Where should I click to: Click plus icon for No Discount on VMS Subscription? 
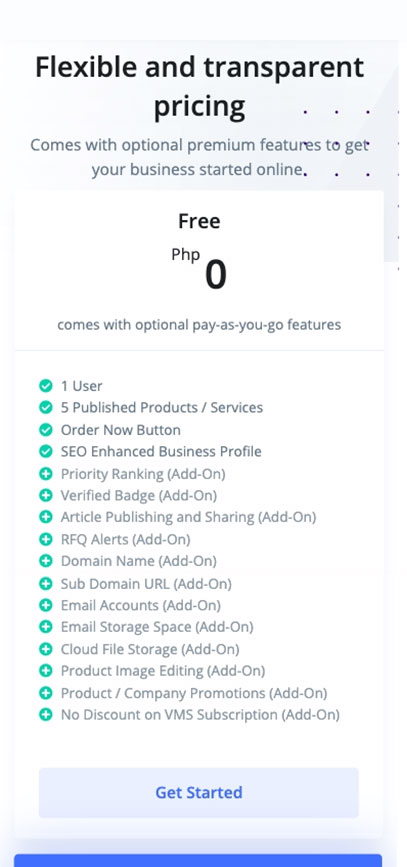pyautogui.click(x=45, y=715)
